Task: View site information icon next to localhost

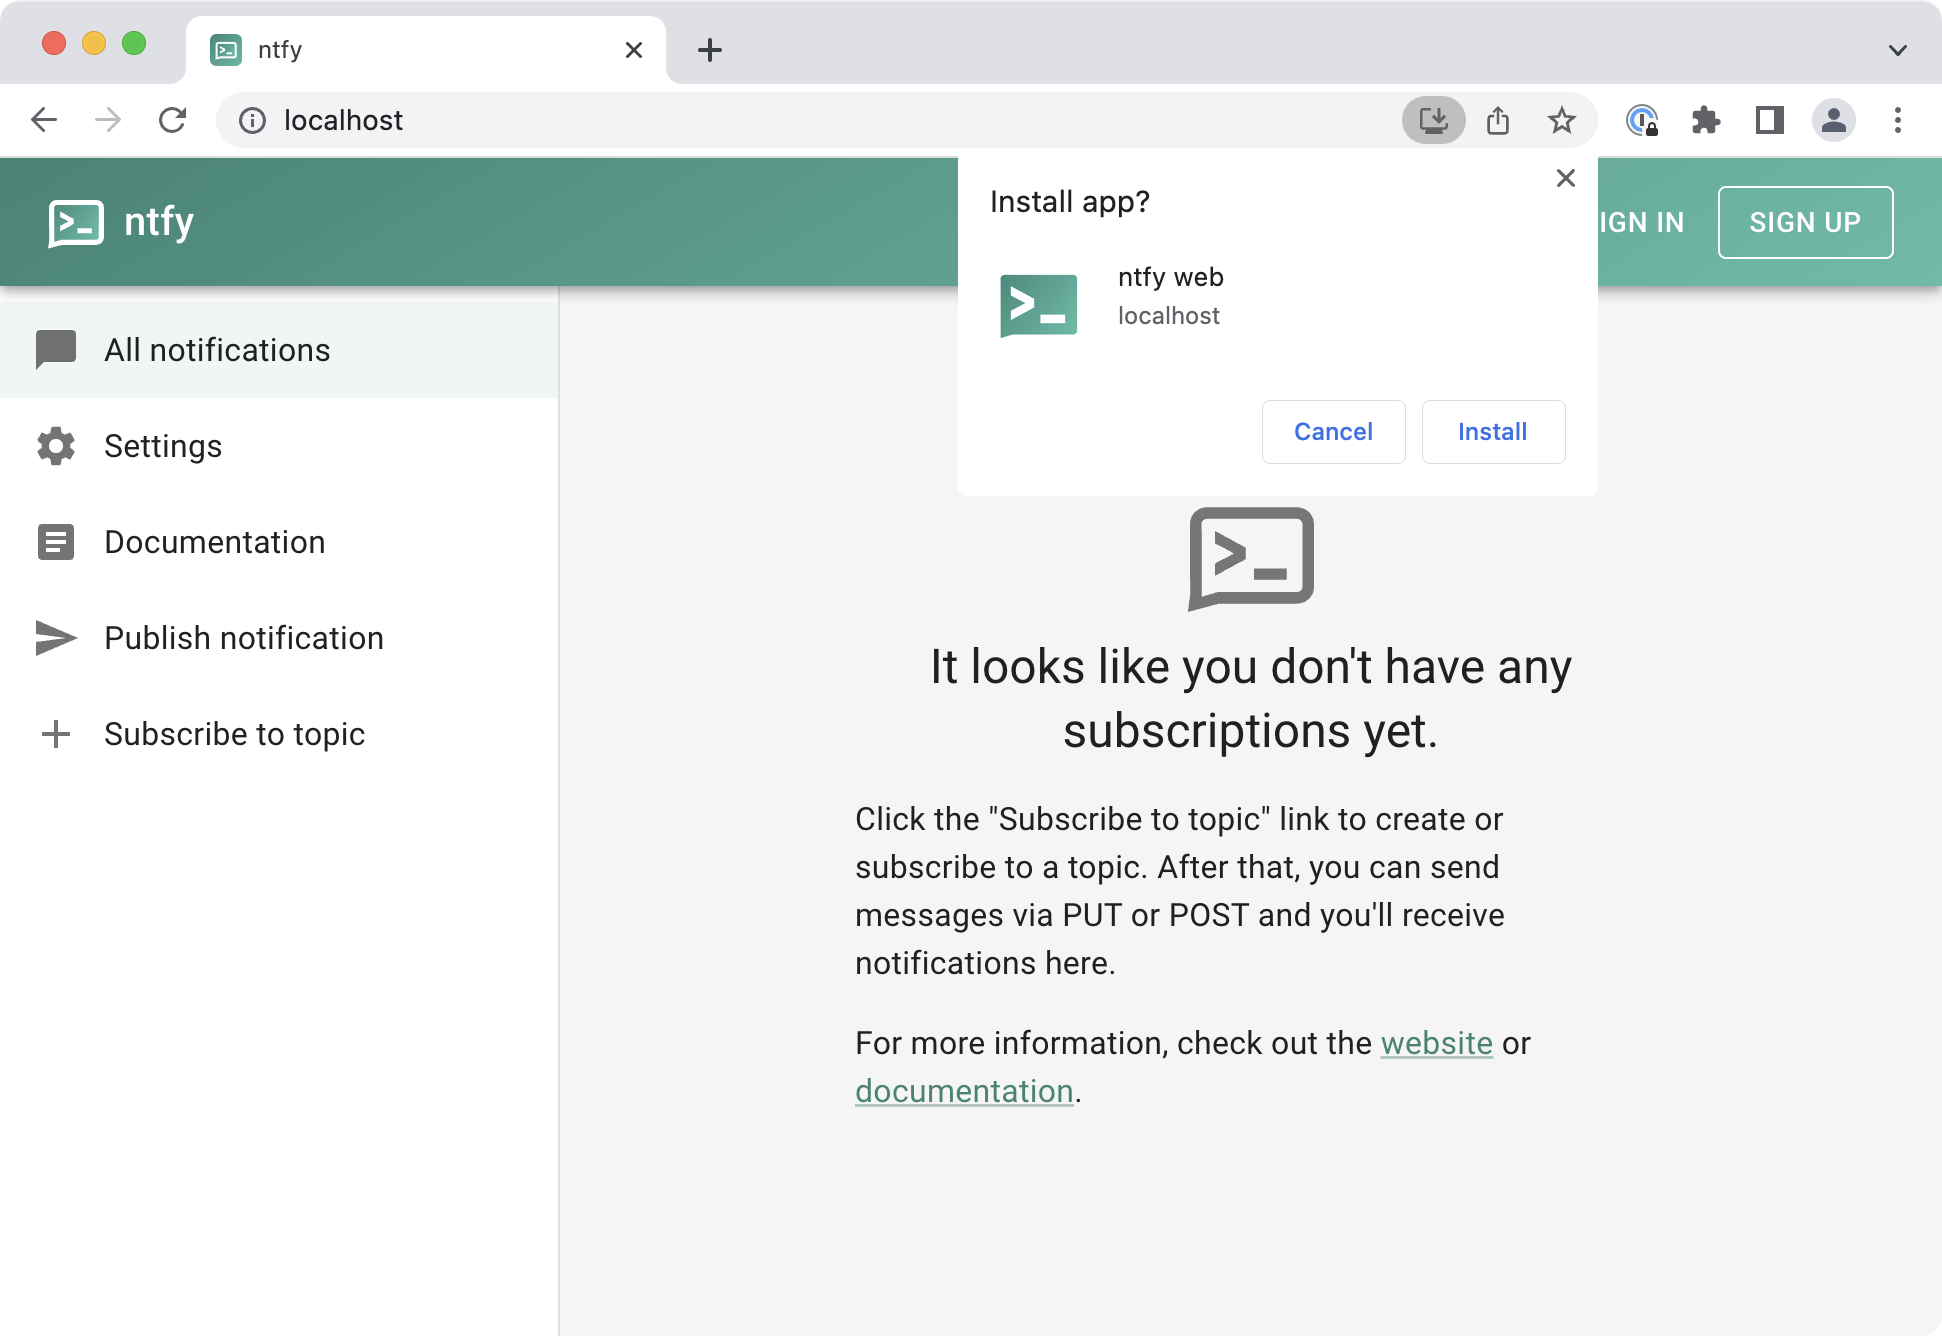Action: [252, 121]
